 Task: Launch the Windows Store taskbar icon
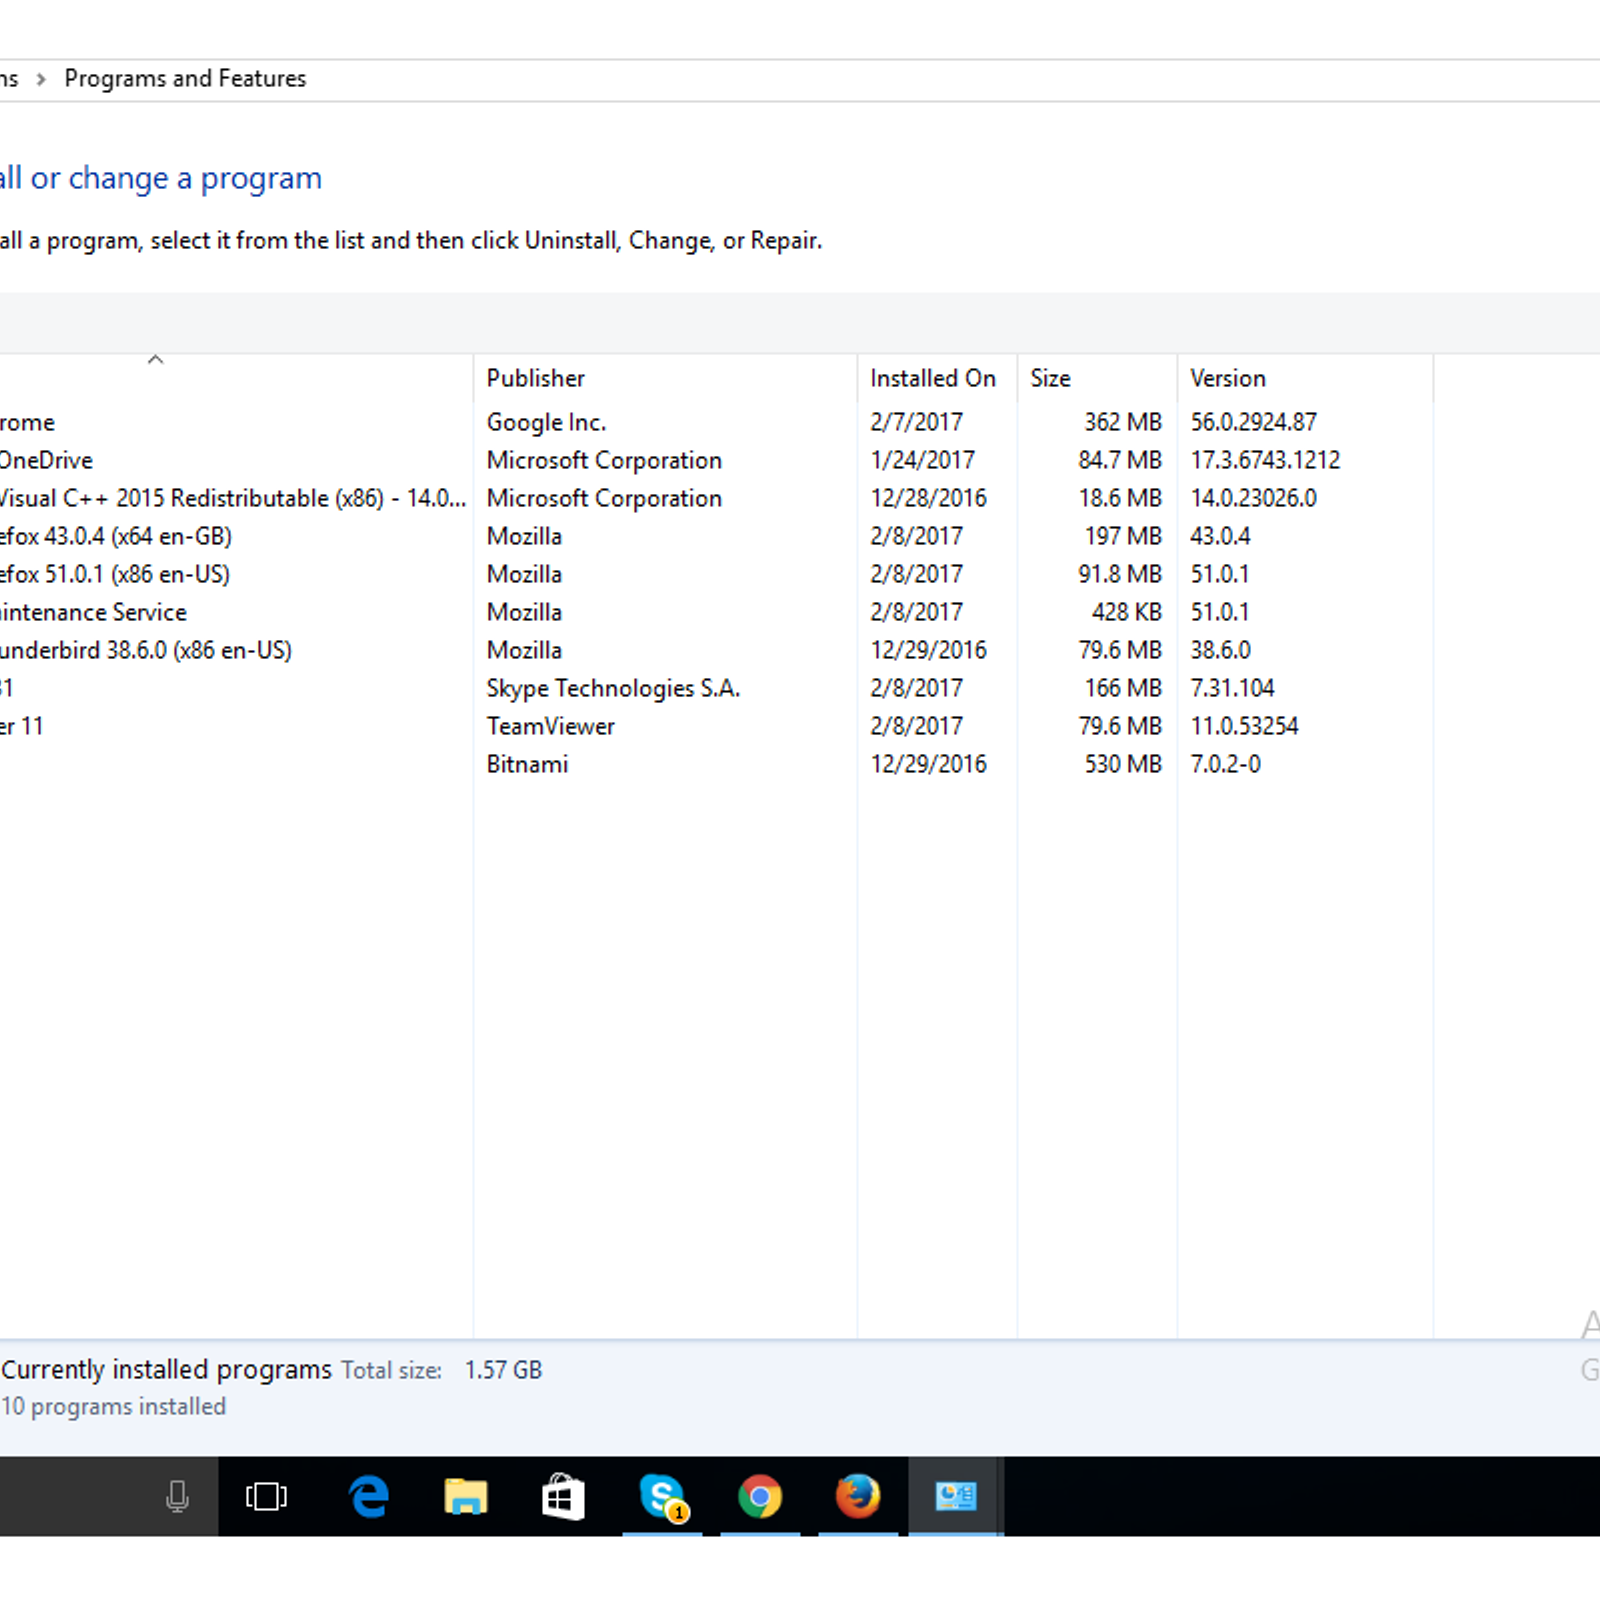pyautogui.click(x=563, y=1496)
